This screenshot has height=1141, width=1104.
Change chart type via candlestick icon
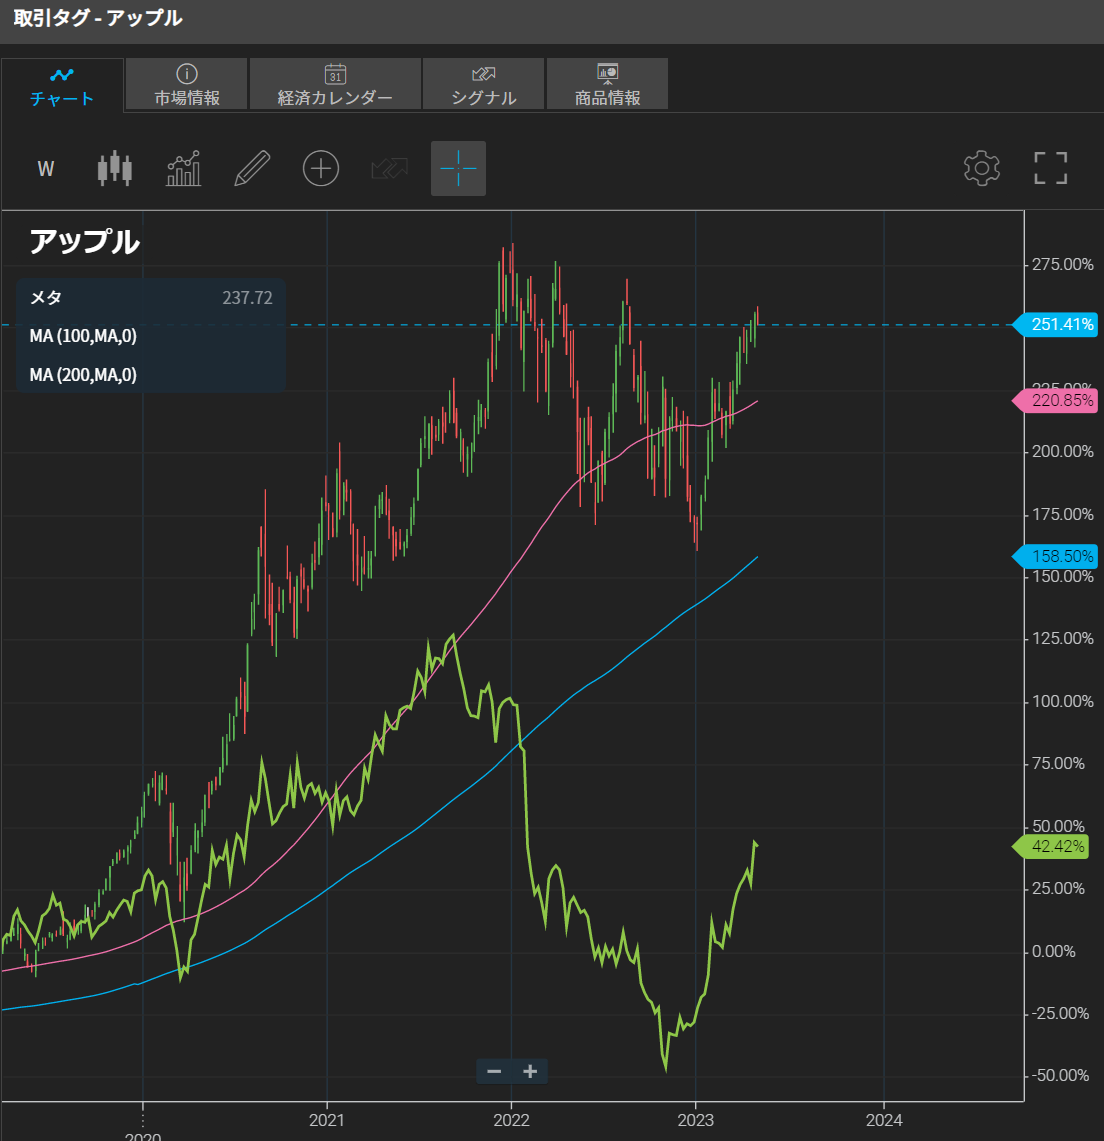click(x=115, y=169)
